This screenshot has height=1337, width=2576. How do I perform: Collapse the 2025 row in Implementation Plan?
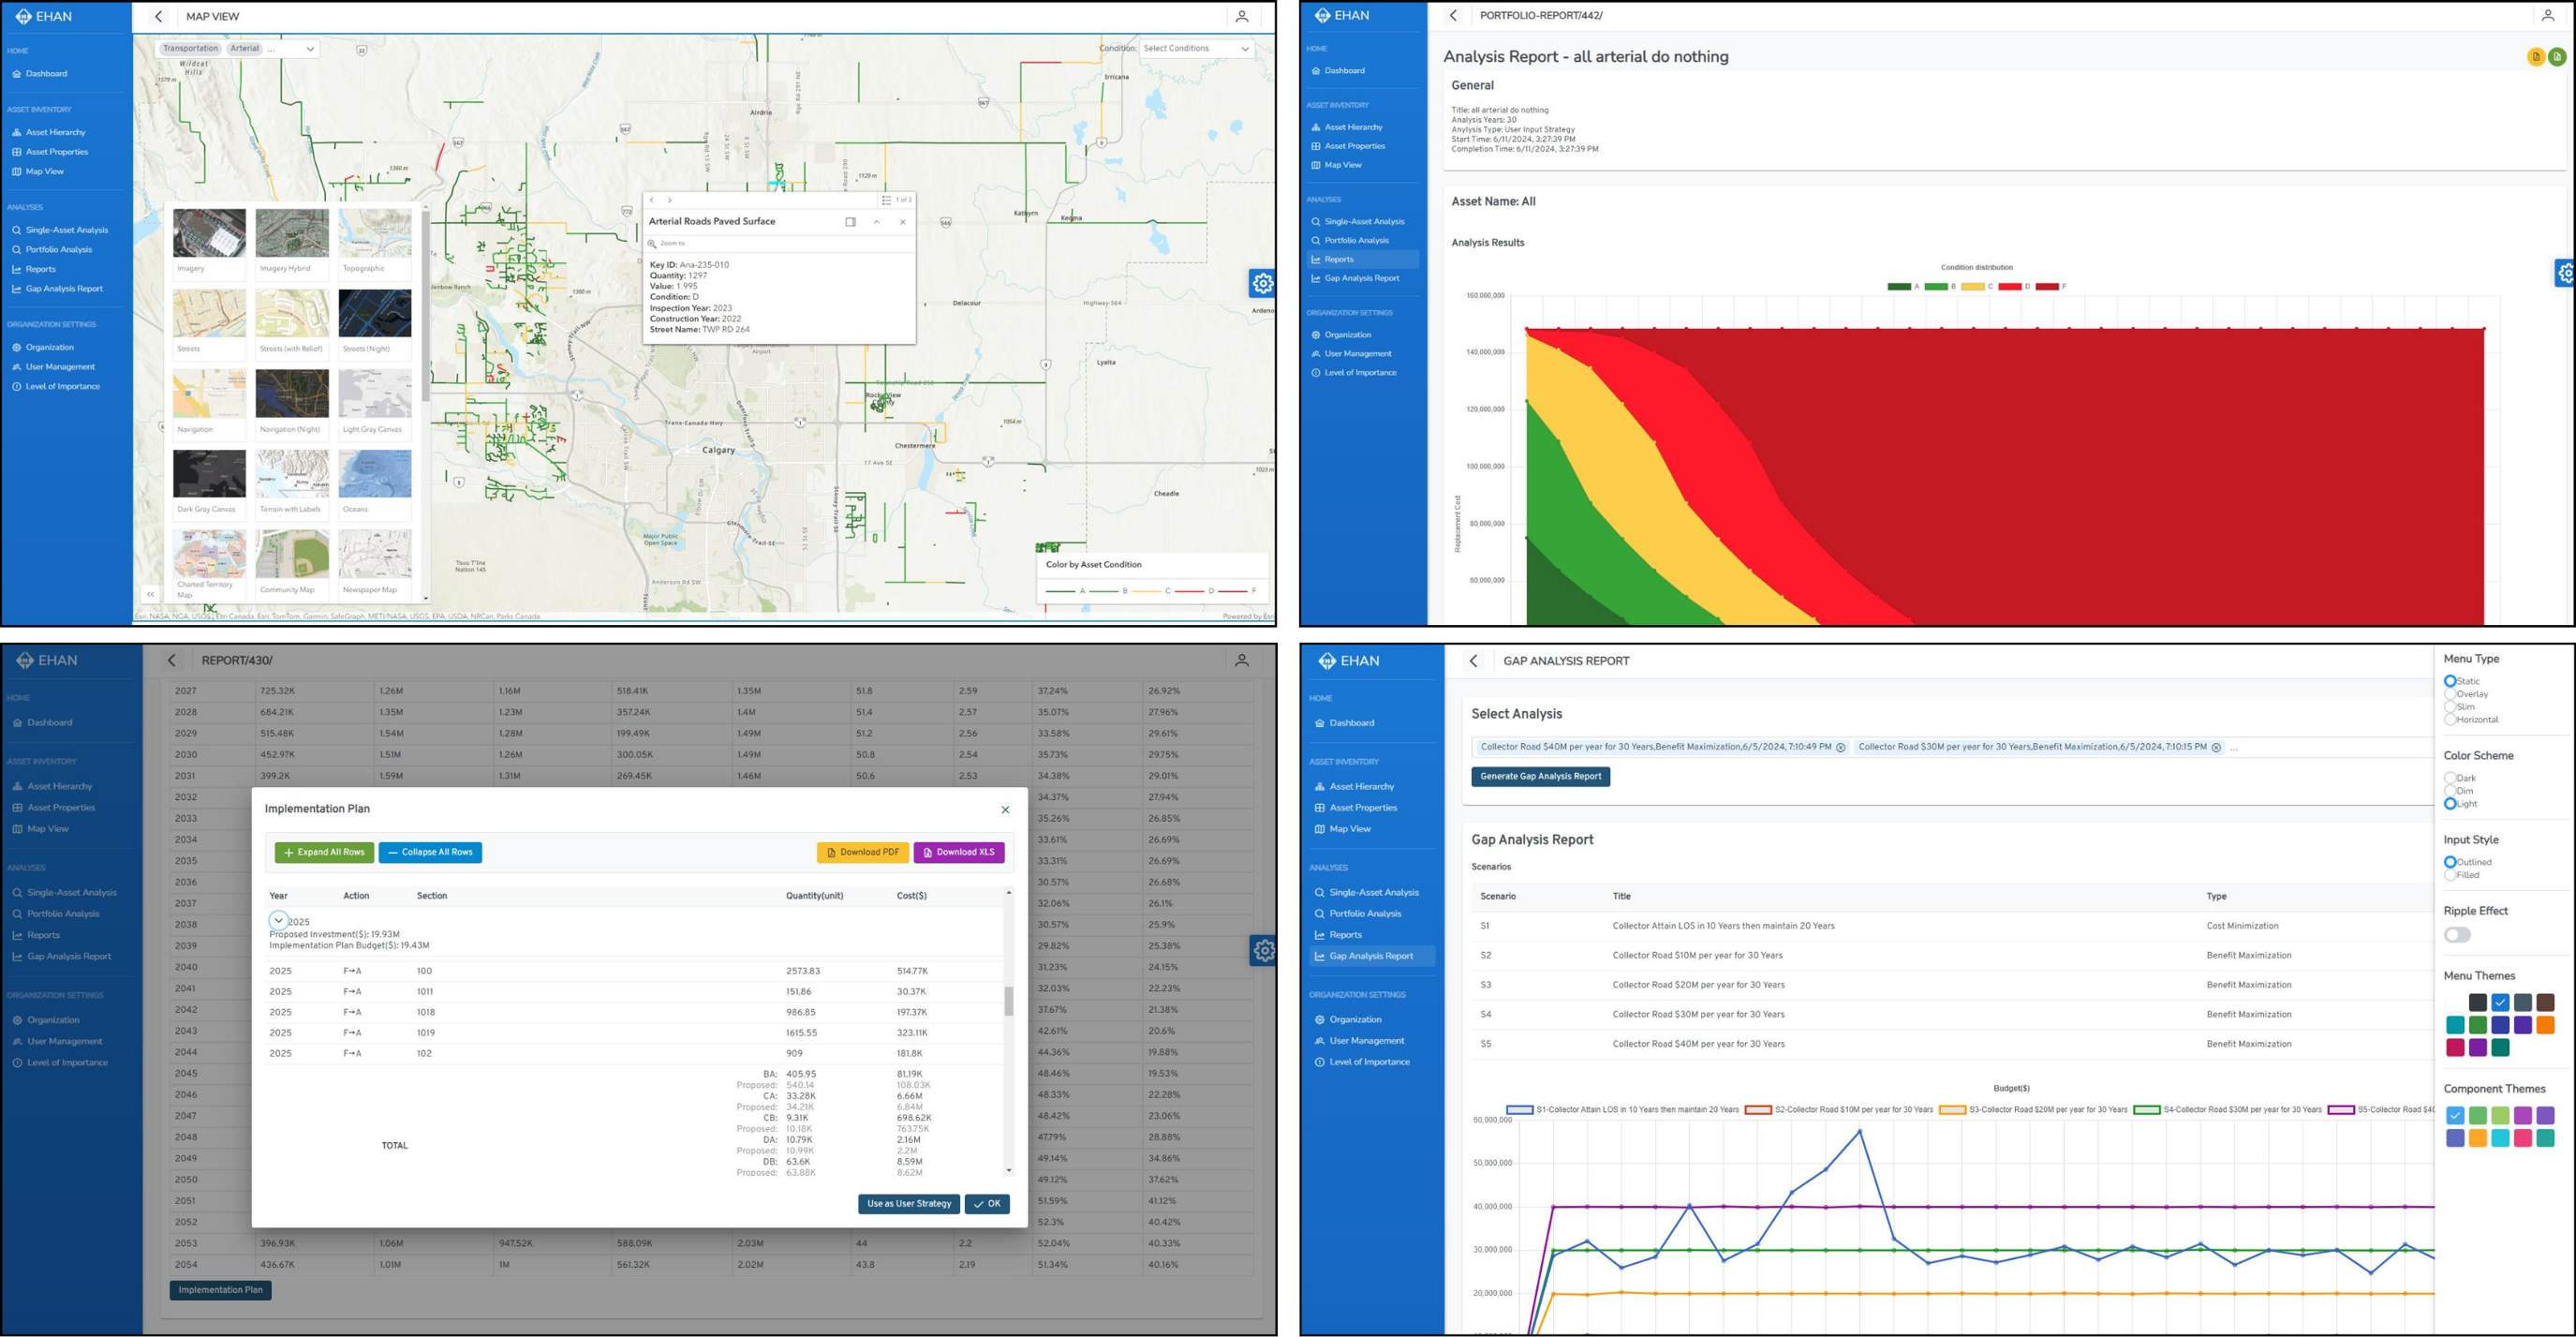(x=278, y=920)
